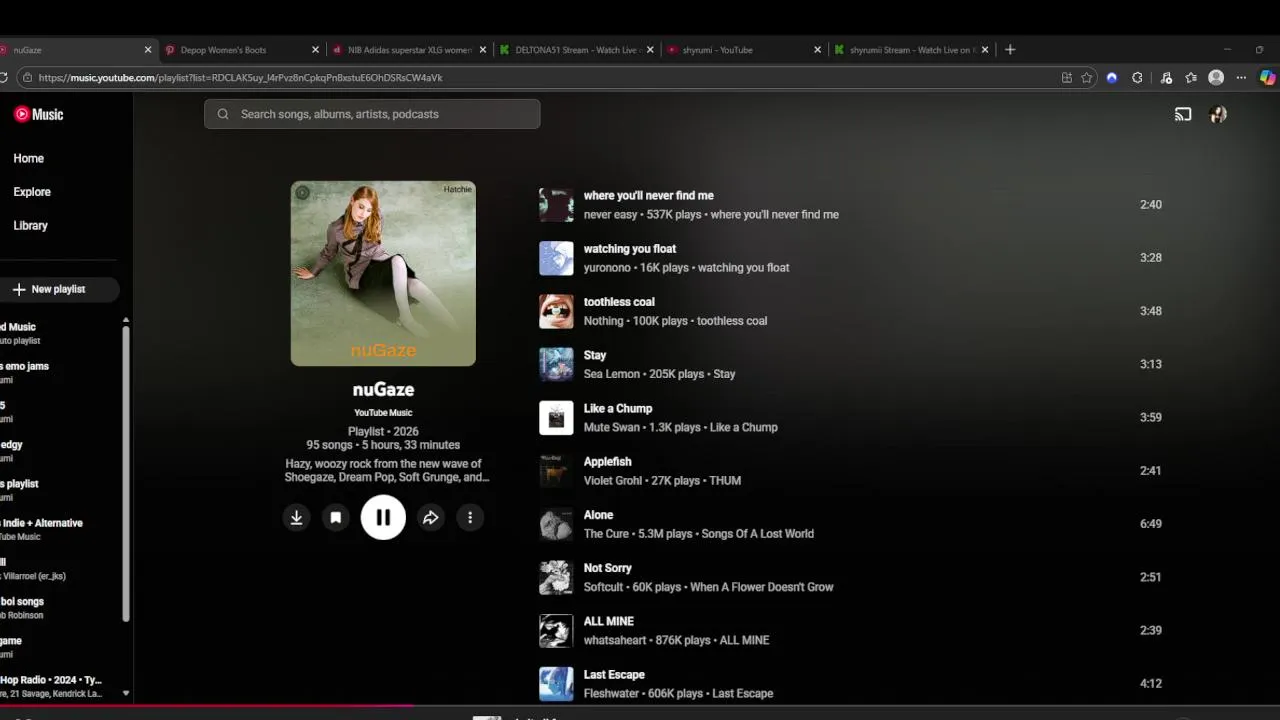Switch to 'NIB Adidas superstar XLG' tab
The width and height of the screenshot is (1280, 720).
pyautogui.click(x=410, y=50)
